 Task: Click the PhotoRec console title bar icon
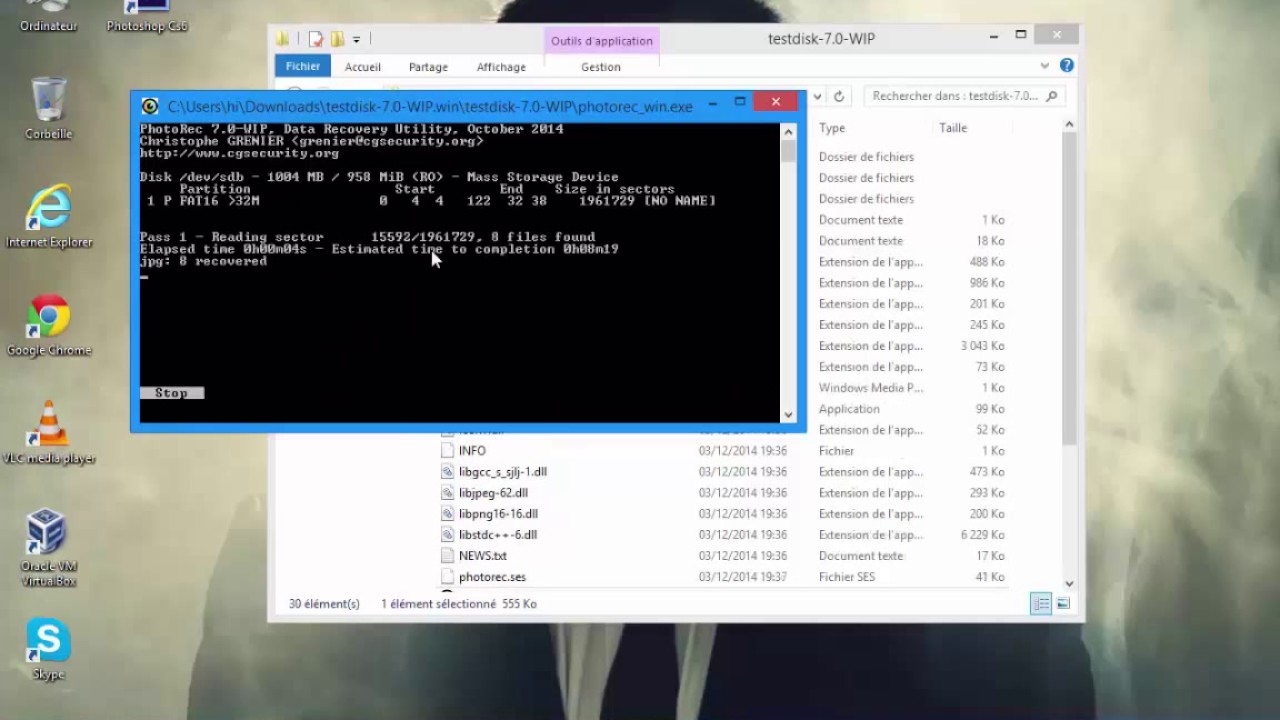150,106
